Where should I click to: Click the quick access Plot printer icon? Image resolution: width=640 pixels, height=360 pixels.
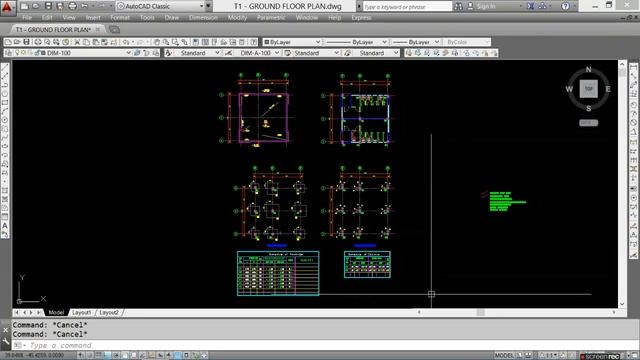(x=73, y=6)
